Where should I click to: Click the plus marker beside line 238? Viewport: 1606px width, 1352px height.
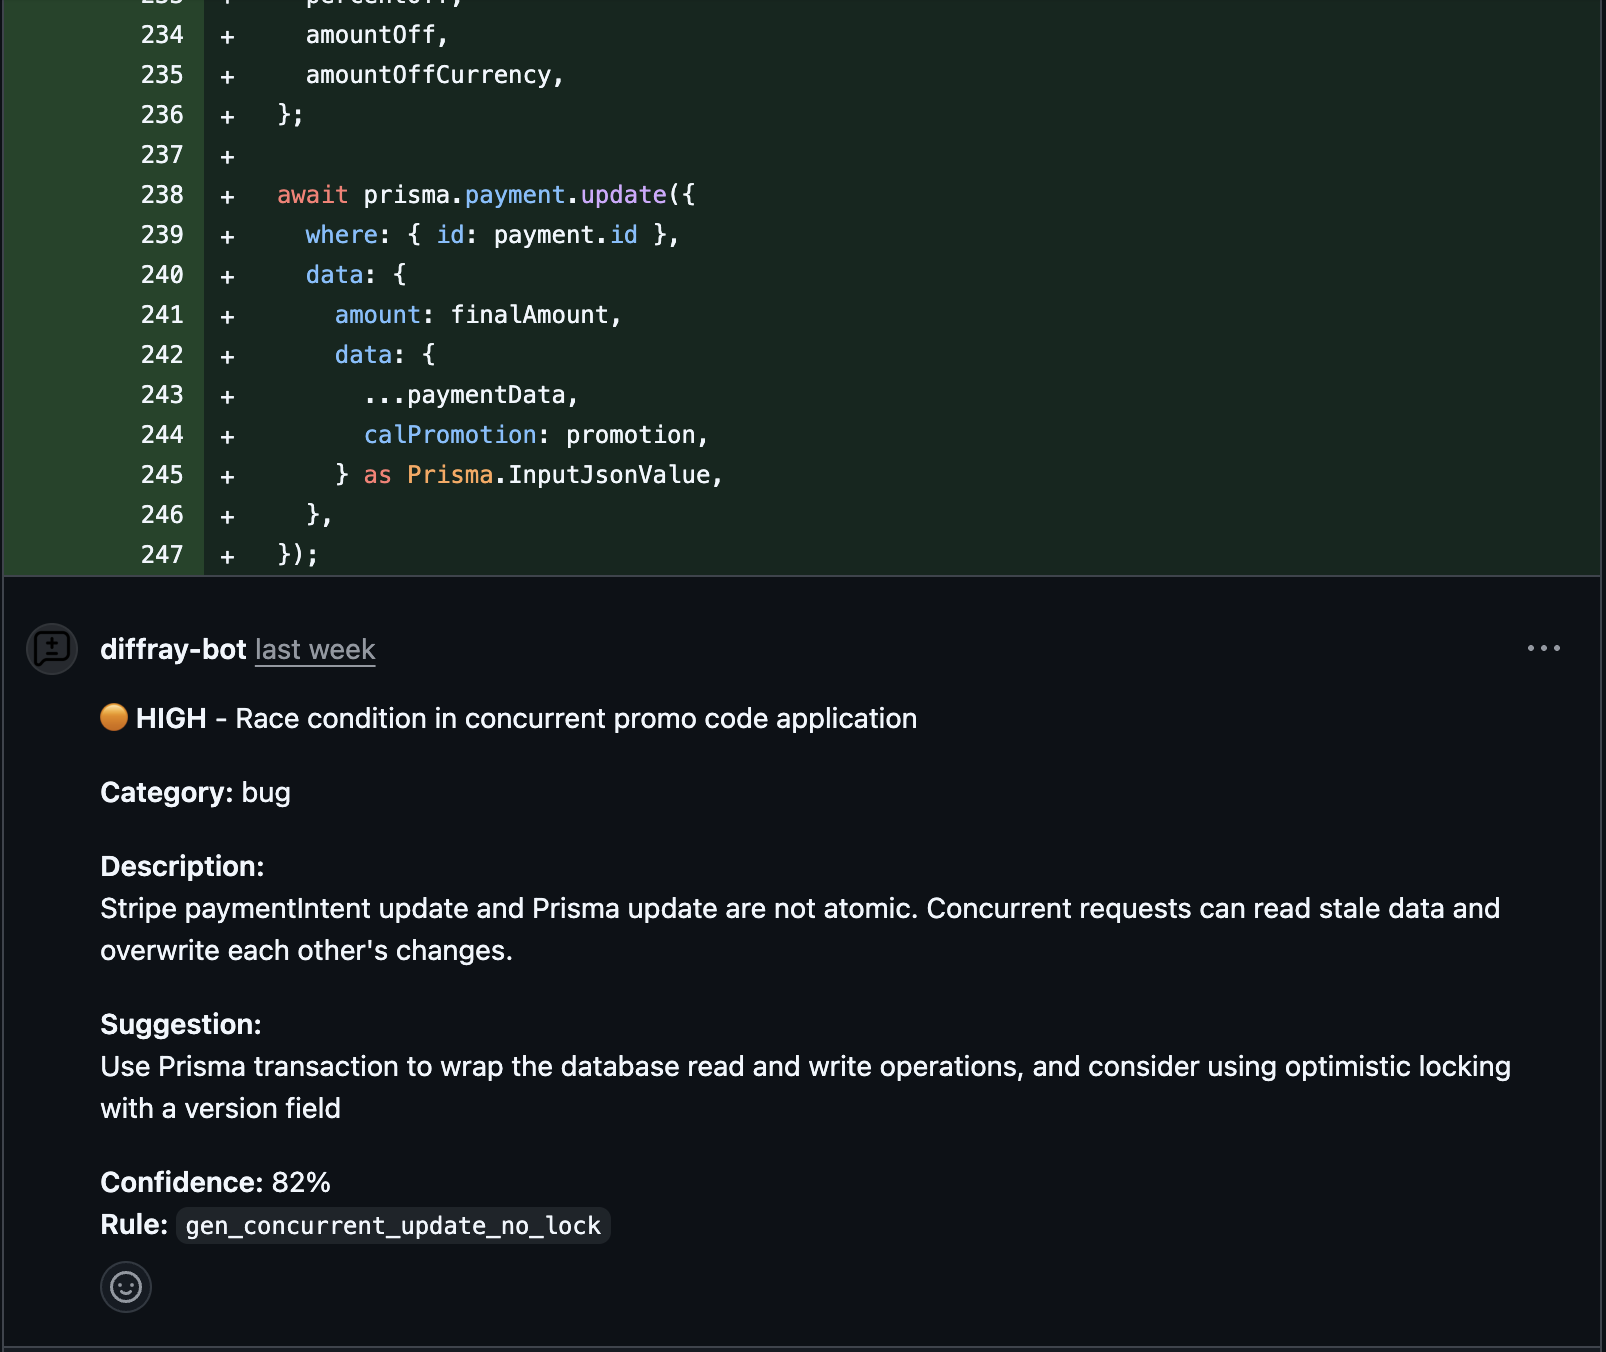click(x=227, y=195)
